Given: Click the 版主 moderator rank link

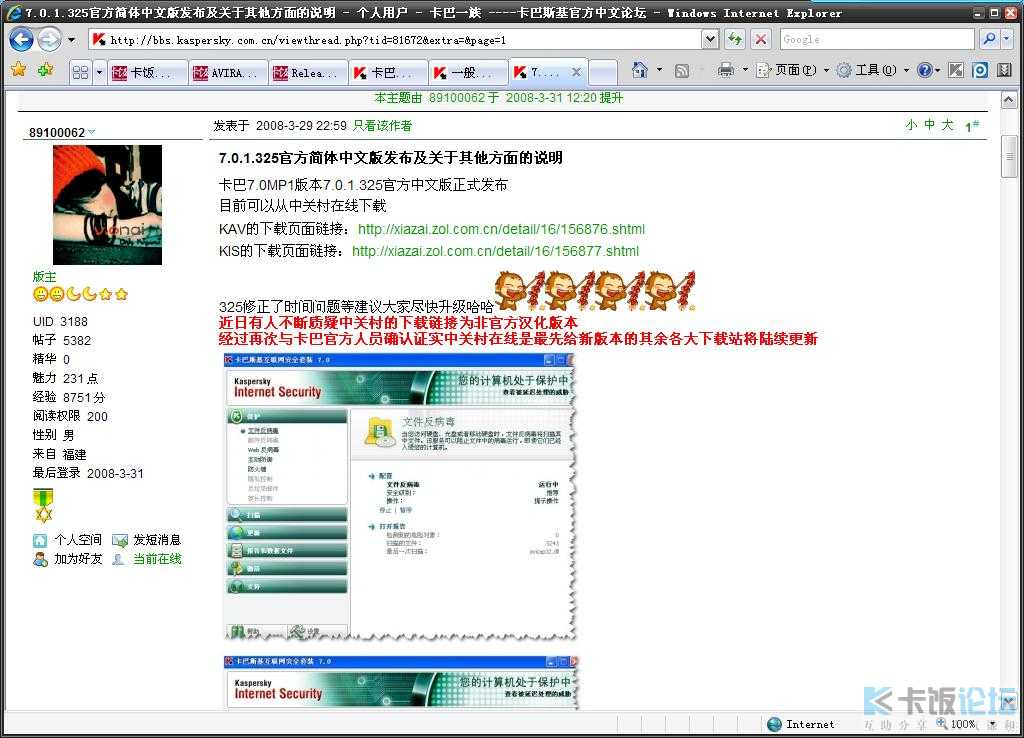Looking at the screenshot, I should [x=44, y=276].
